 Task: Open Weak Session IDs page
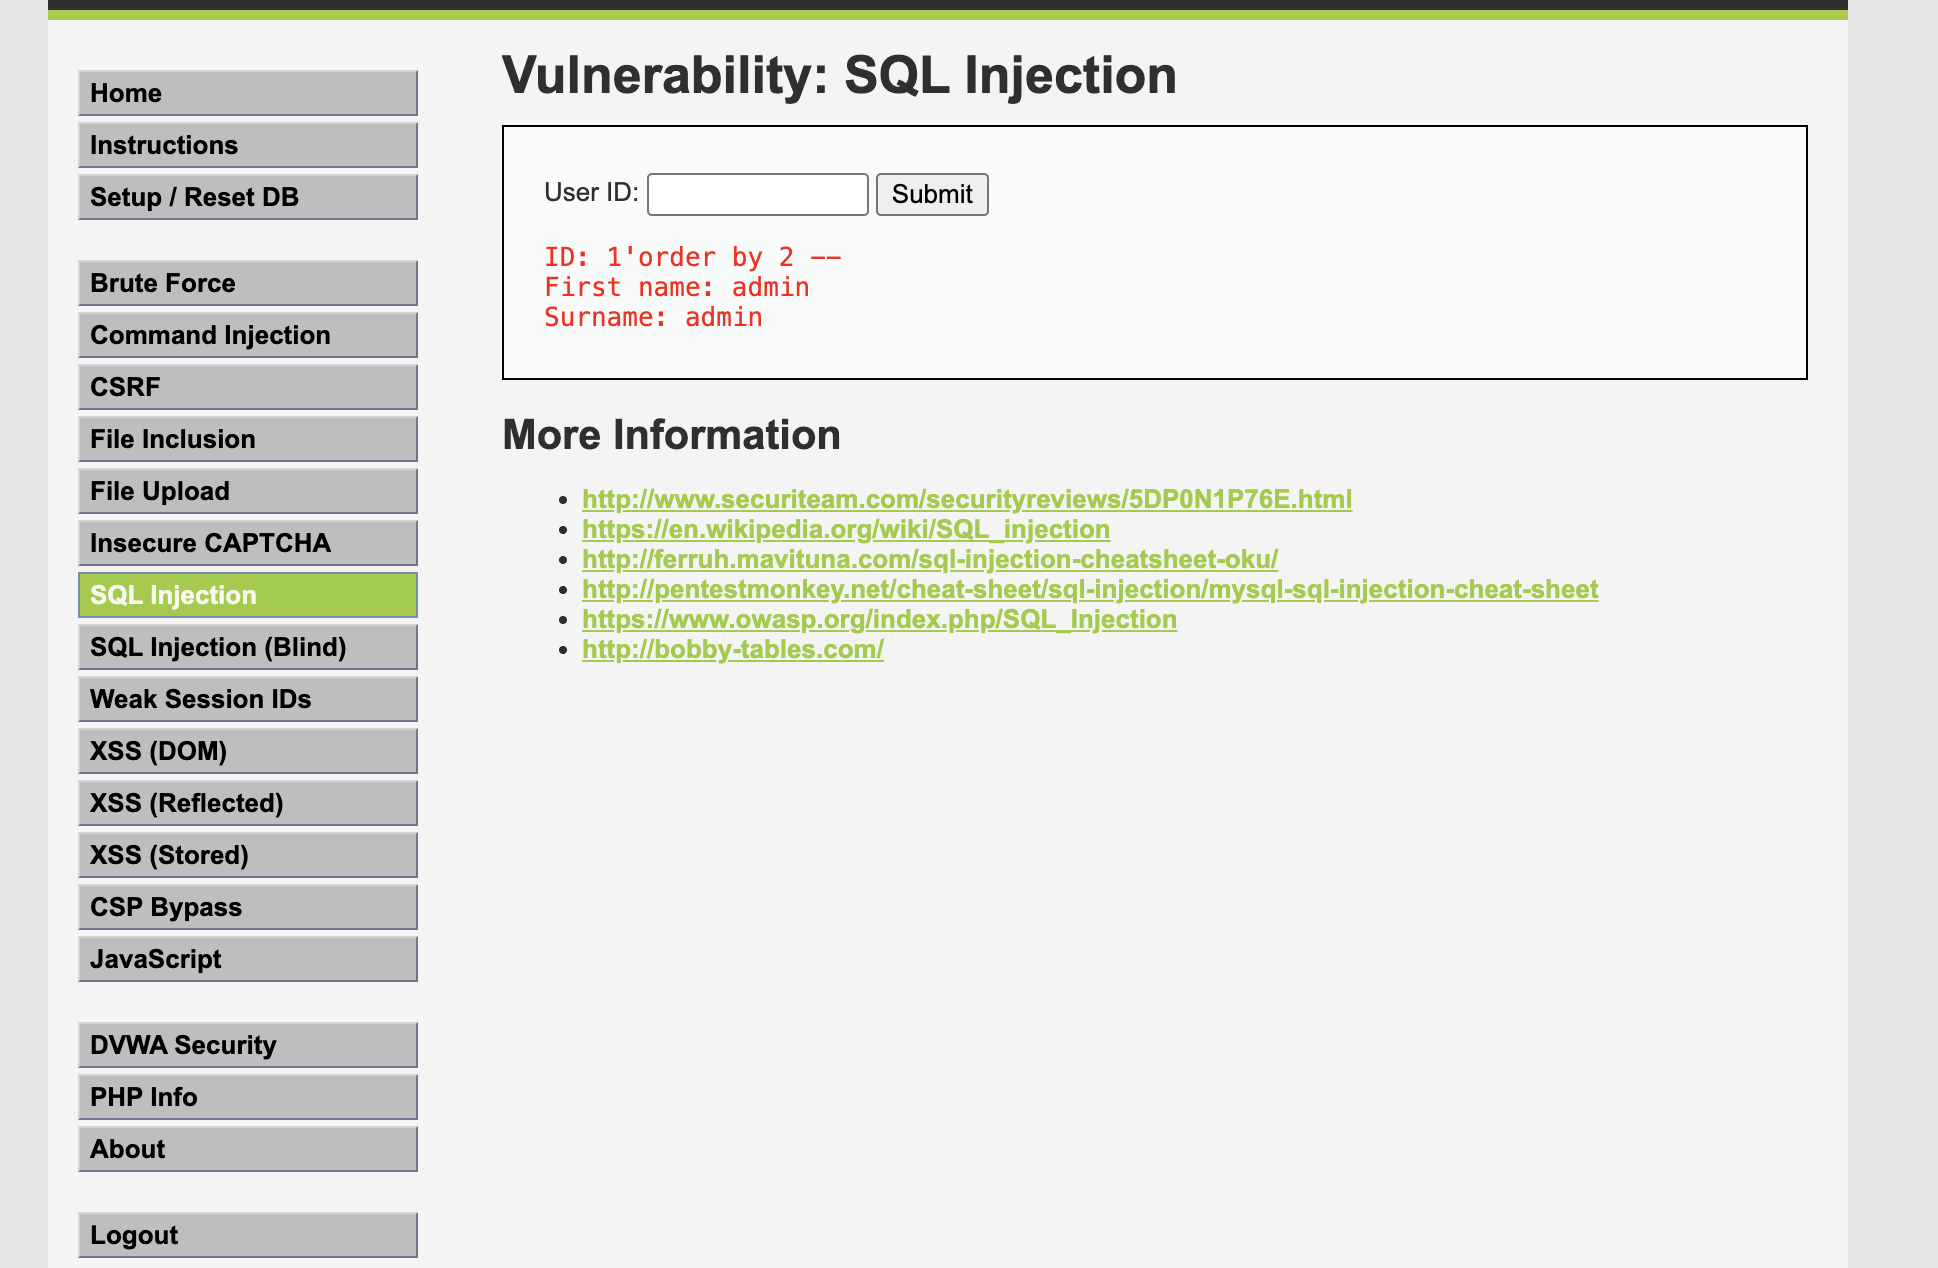[247, 699]
